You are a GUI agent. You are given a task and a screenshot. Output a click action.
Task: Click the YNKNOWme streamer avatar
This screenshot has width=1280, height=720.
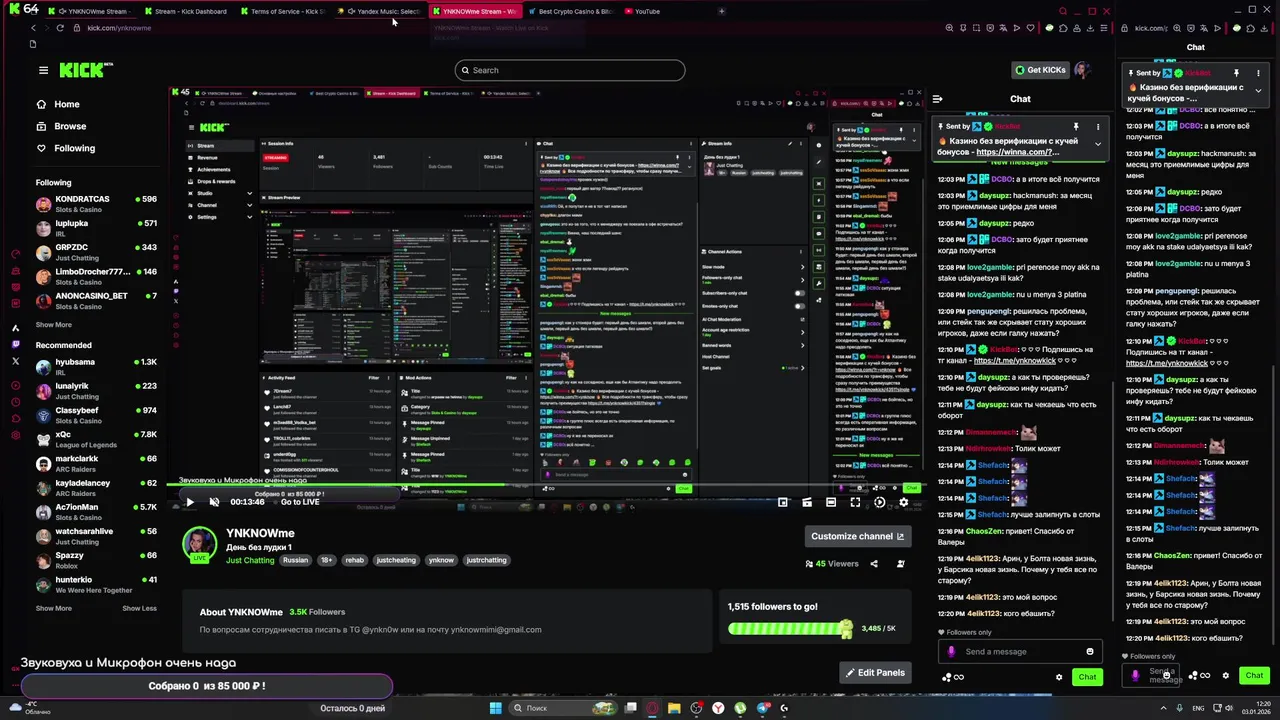coord(199,543)
